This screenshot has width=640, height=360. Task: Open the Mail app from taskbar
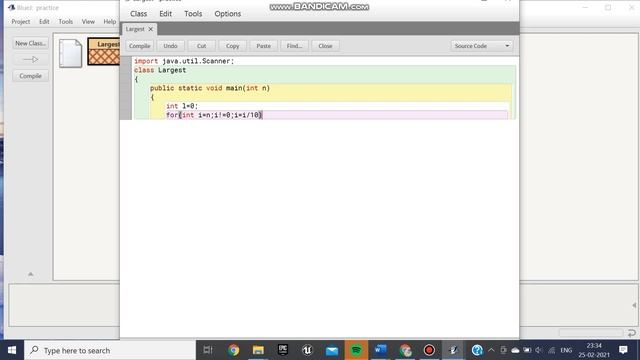(x=332, y=350)
